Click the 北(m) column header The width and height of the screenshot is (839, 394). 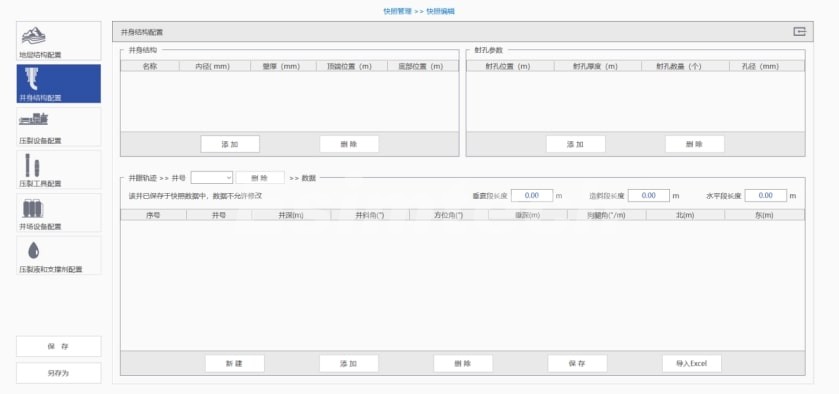[685, 215]
